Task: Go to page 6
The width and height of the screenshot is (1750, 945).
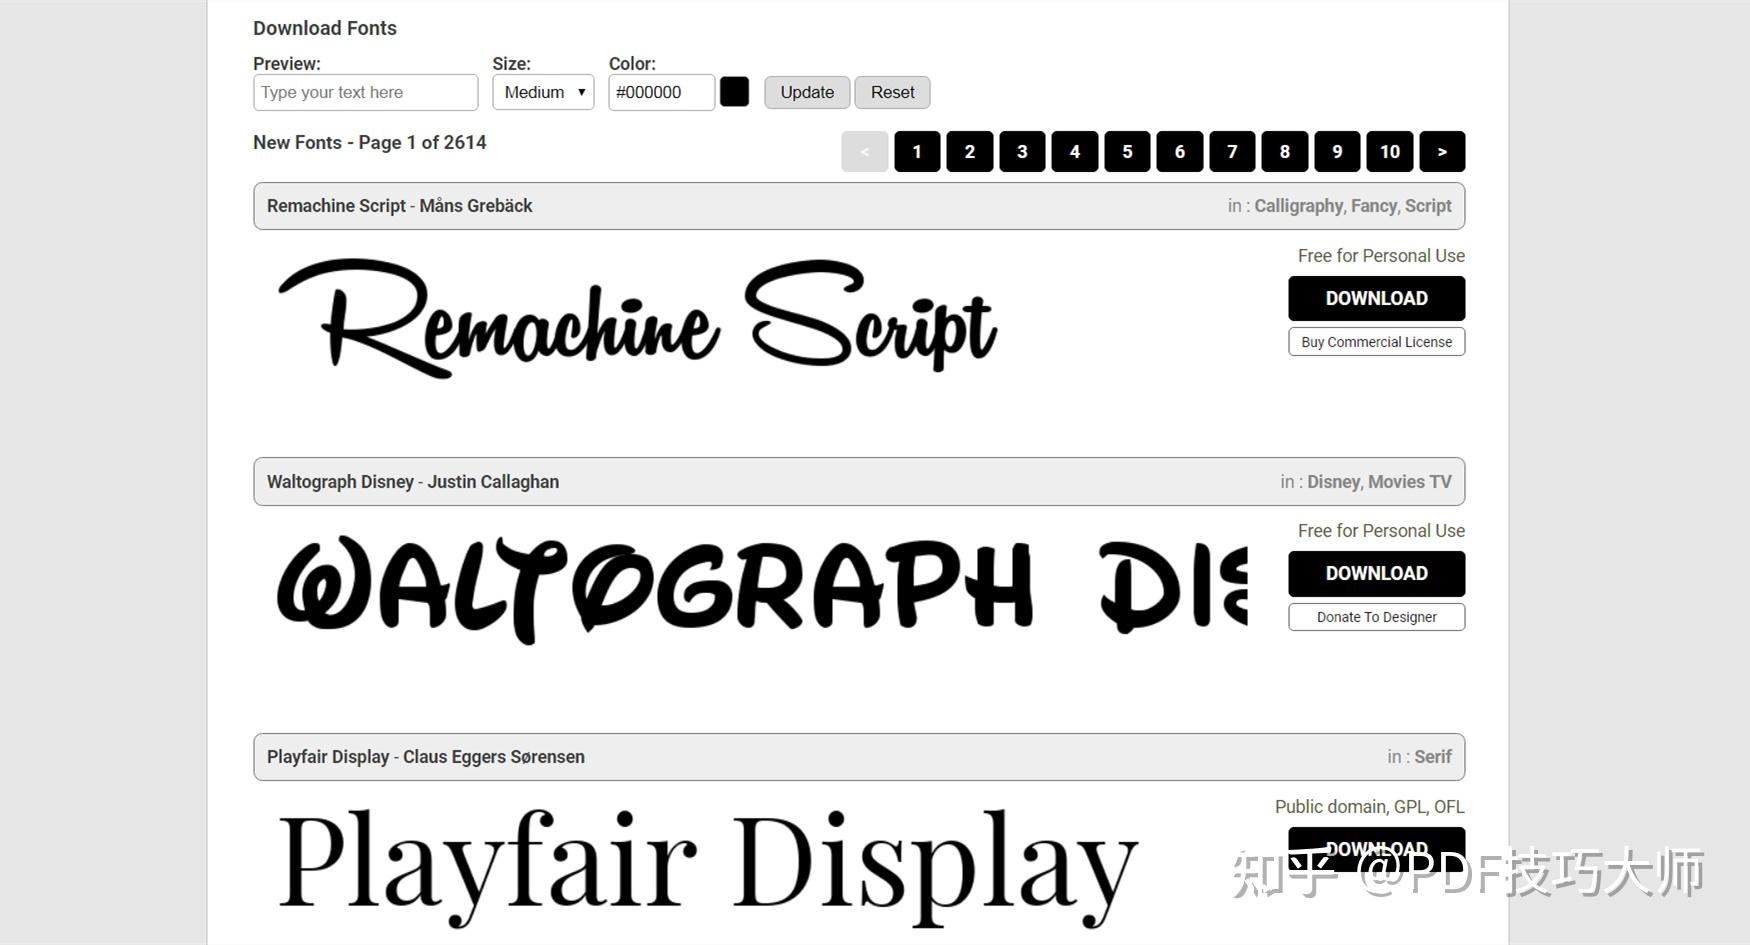Action: pos(1180,151)
